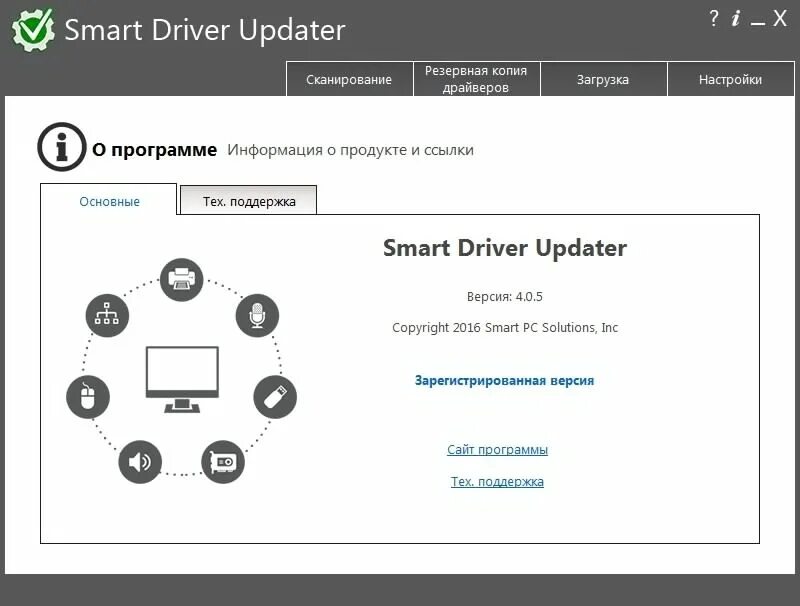The height and width of the screenshot is (606, 800).
Task: Open help via the question mark icon
Action: click(714, 18)
